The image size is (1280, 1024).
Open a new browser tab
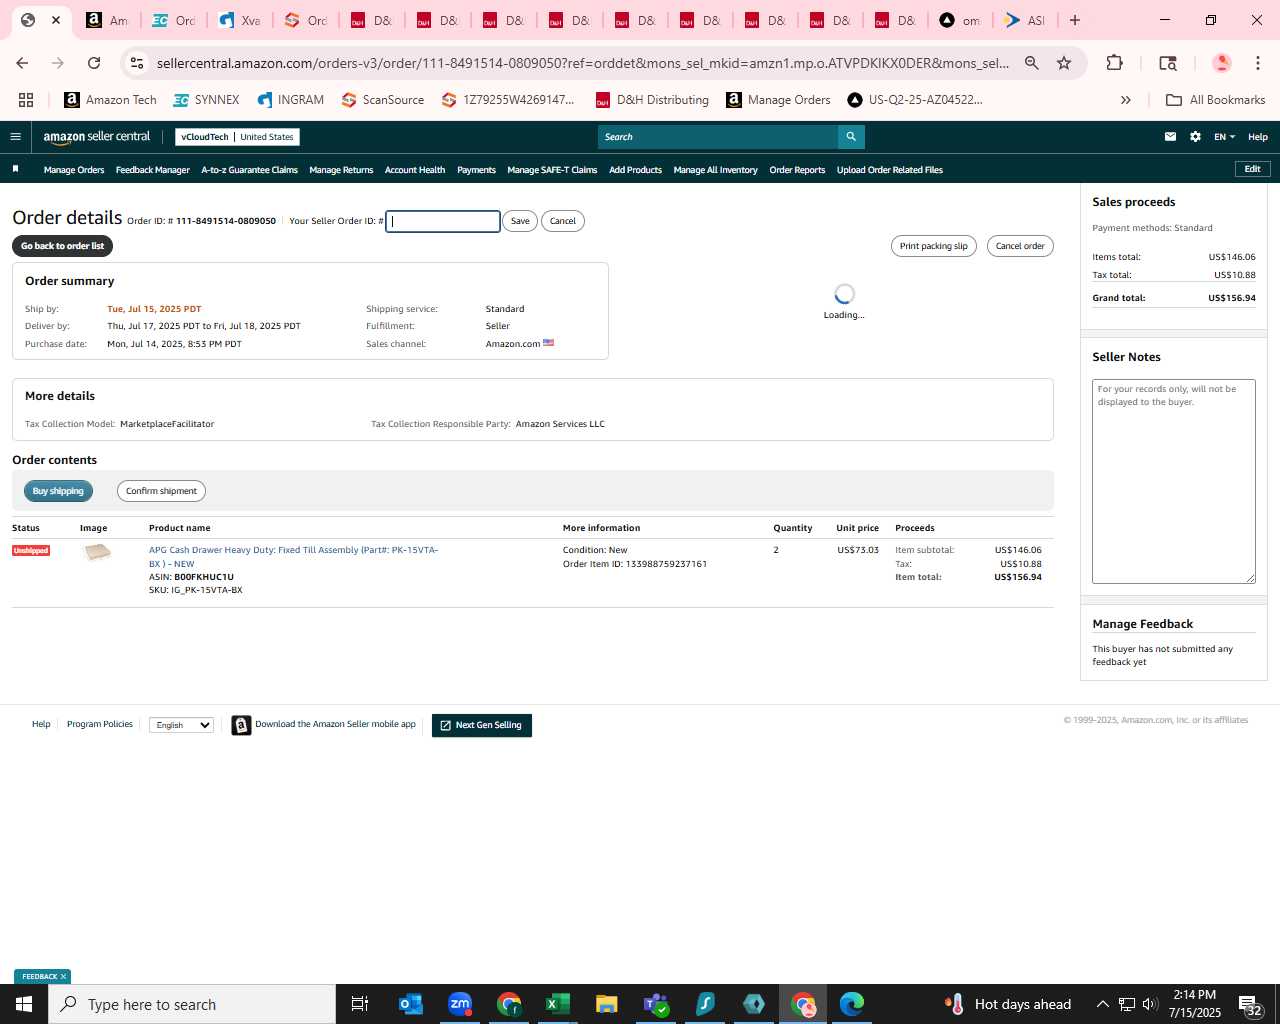pos(1075,20)
